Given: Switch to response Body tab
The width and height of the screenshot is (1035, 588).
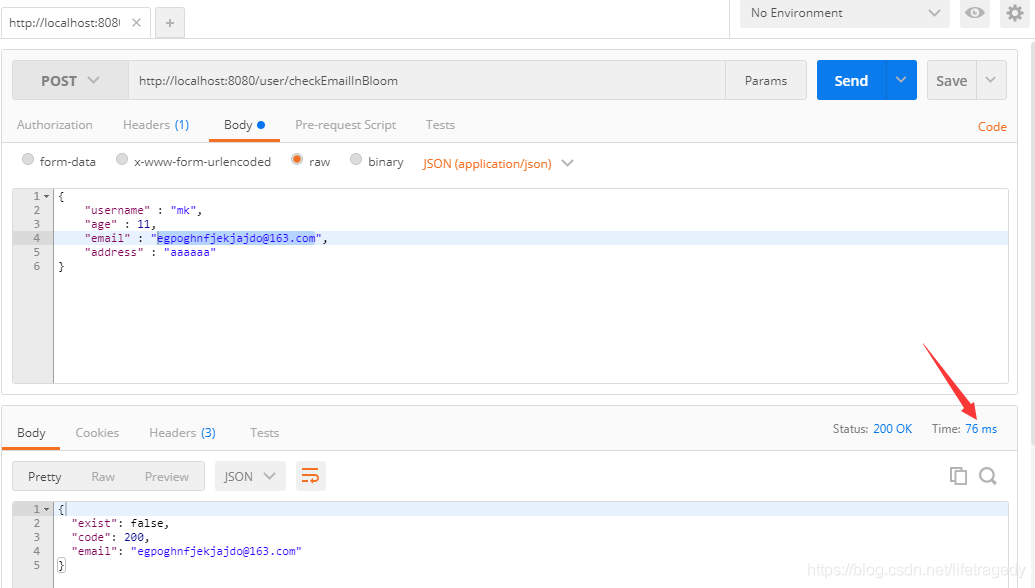Looking at the screenshot, I should tap(31, 432).
